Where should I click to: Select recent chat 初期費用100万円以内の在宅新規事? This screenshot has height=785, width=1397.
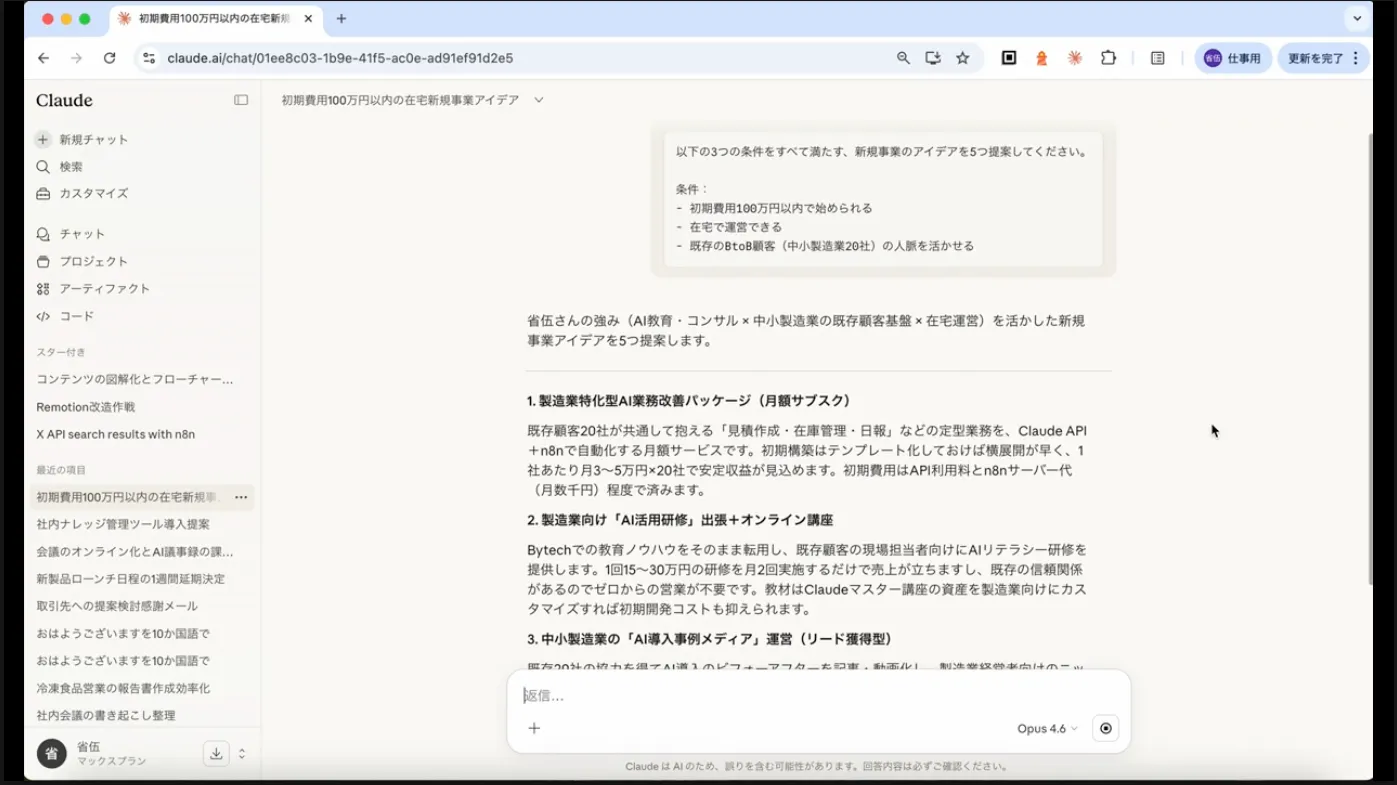(x=130, y=497)
